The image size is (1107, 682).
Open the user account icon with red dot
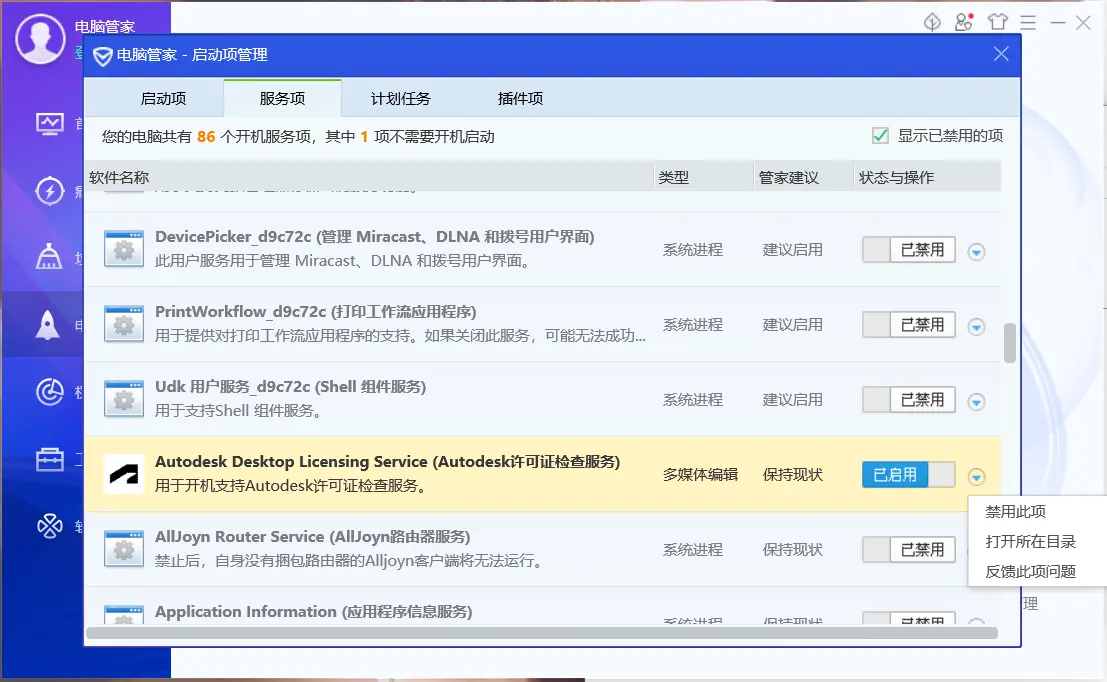964,23
